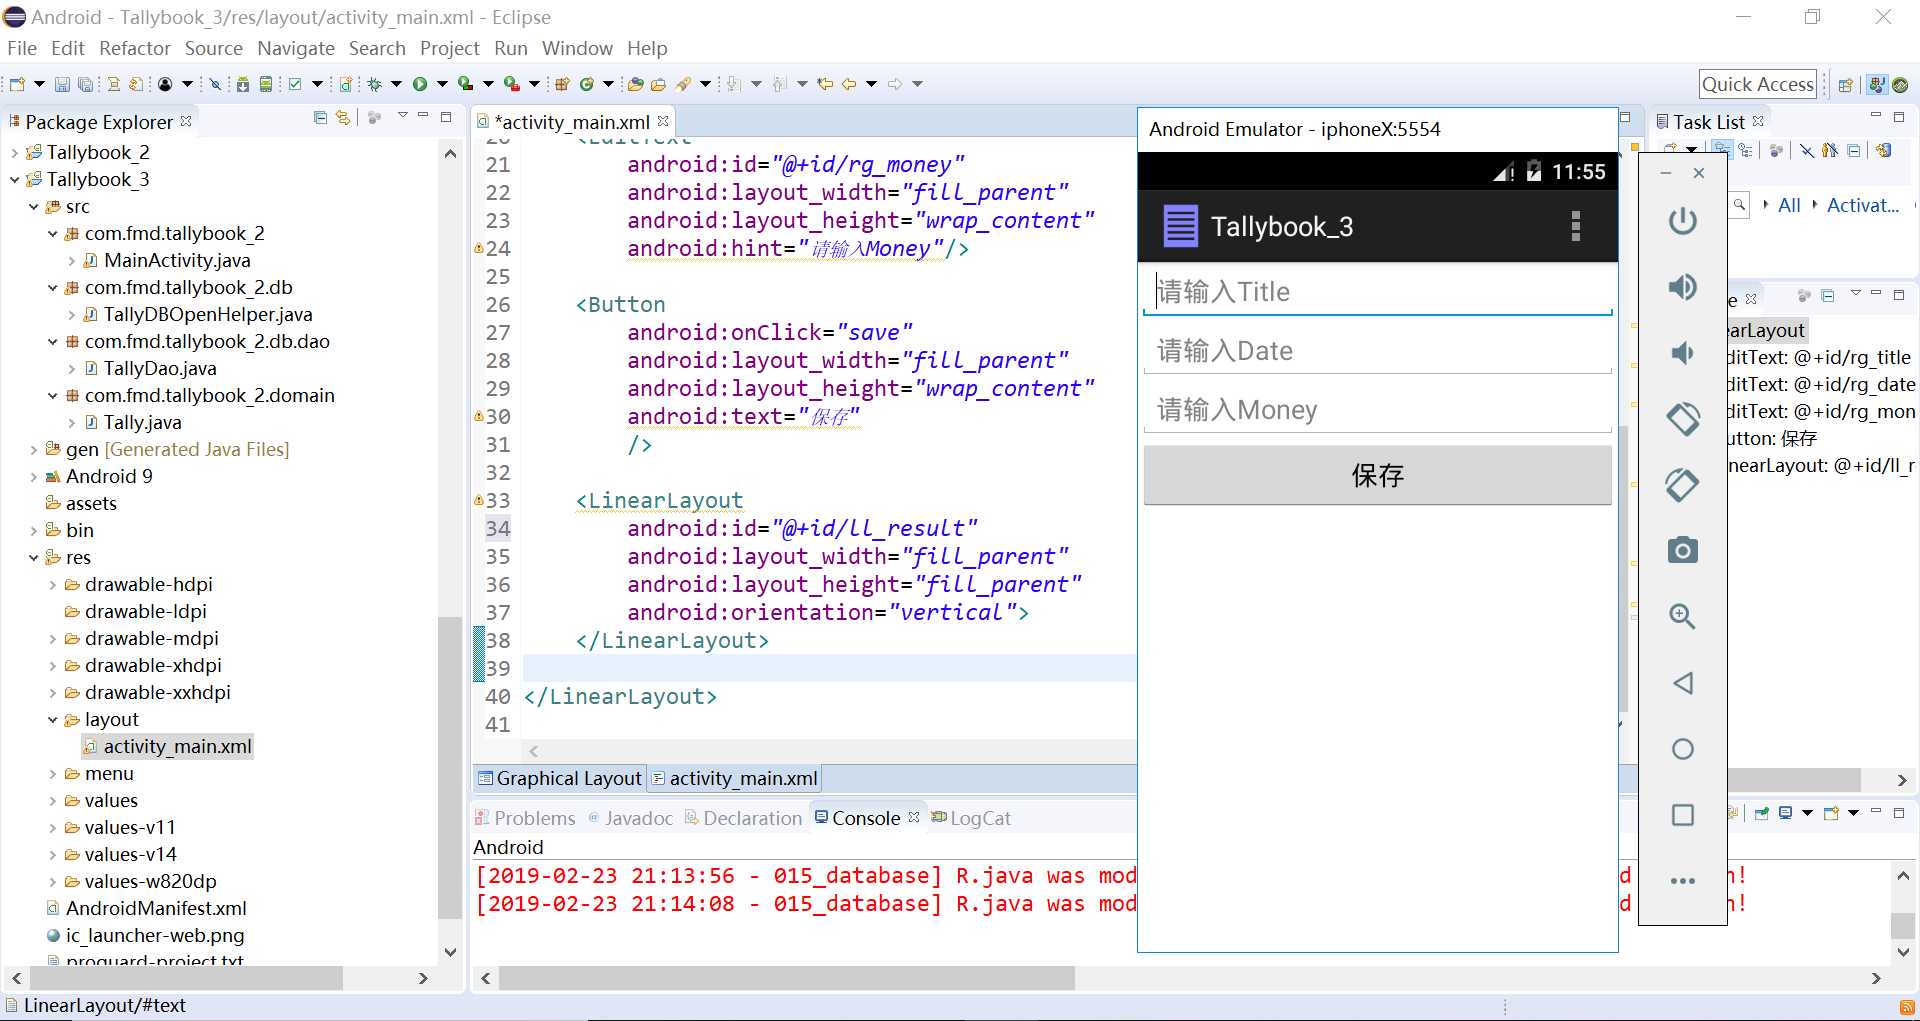This screenshot has width=1920, height=1021.
Task: Click the green Run button icon
Action: (x=420, y=84)
